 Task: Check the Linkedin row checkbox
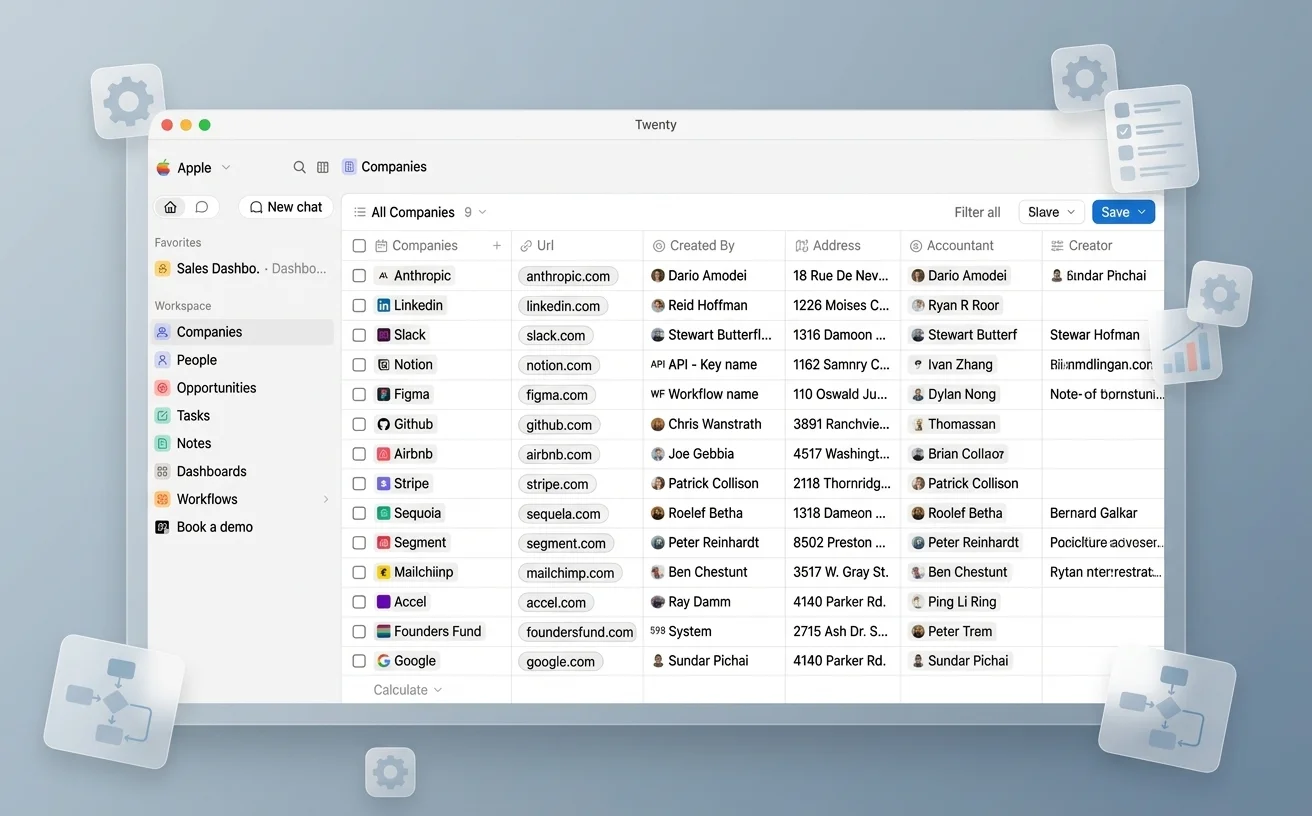point(359,305)
